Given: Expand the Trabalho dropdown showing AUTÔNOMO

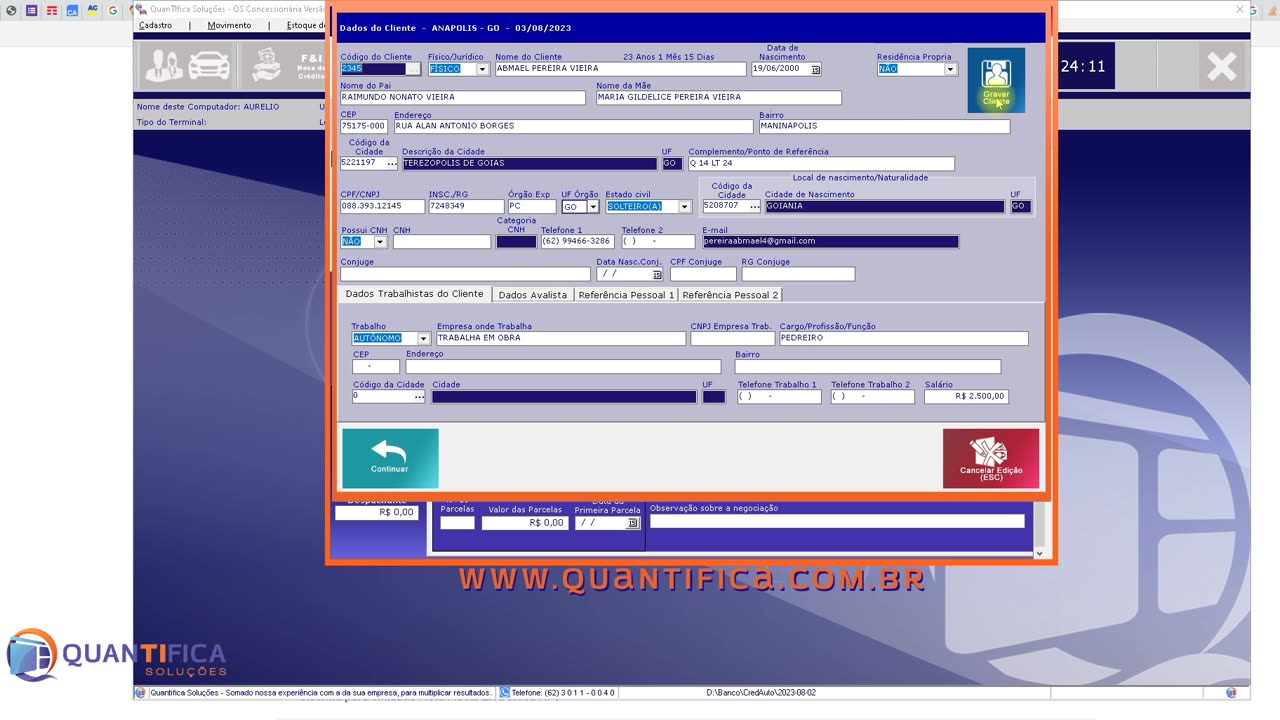Looking at the screenshot, I should 423,339.
